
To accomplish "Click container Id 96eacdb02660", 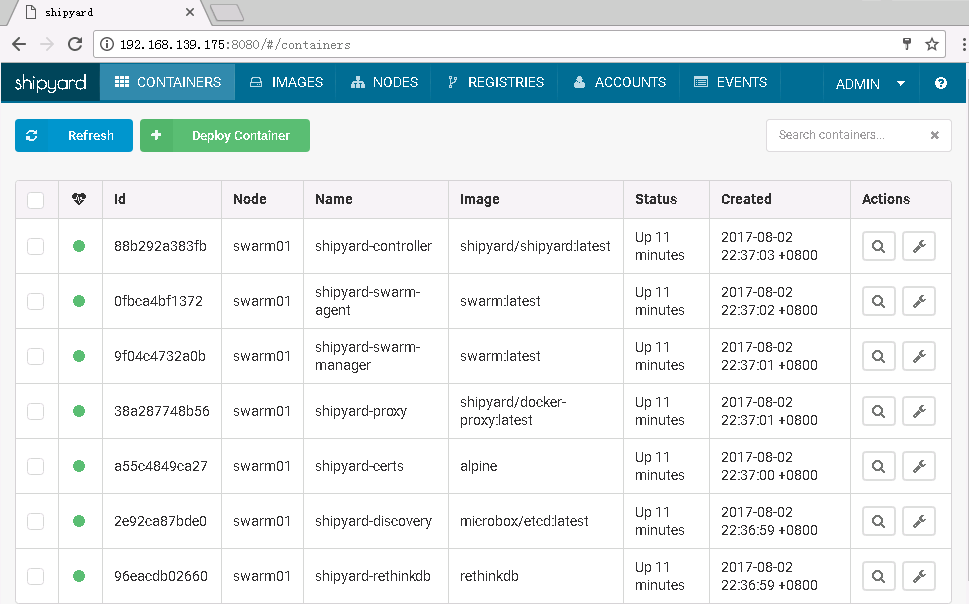I will pos(161,576).
